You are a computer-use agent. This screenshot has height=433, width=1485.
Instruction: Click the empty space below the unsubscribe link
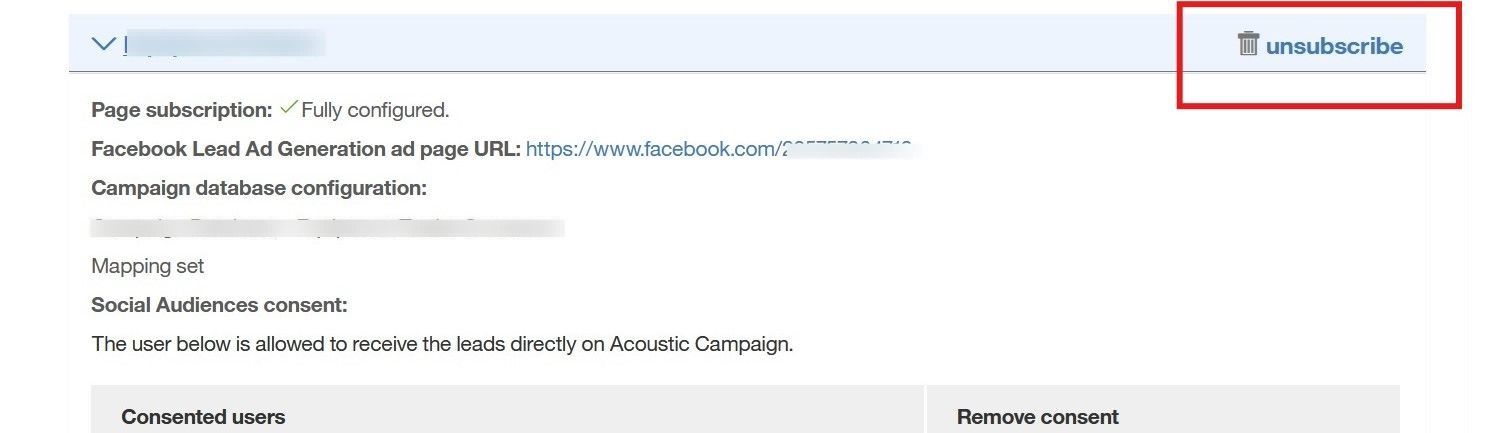point(1320,85)
